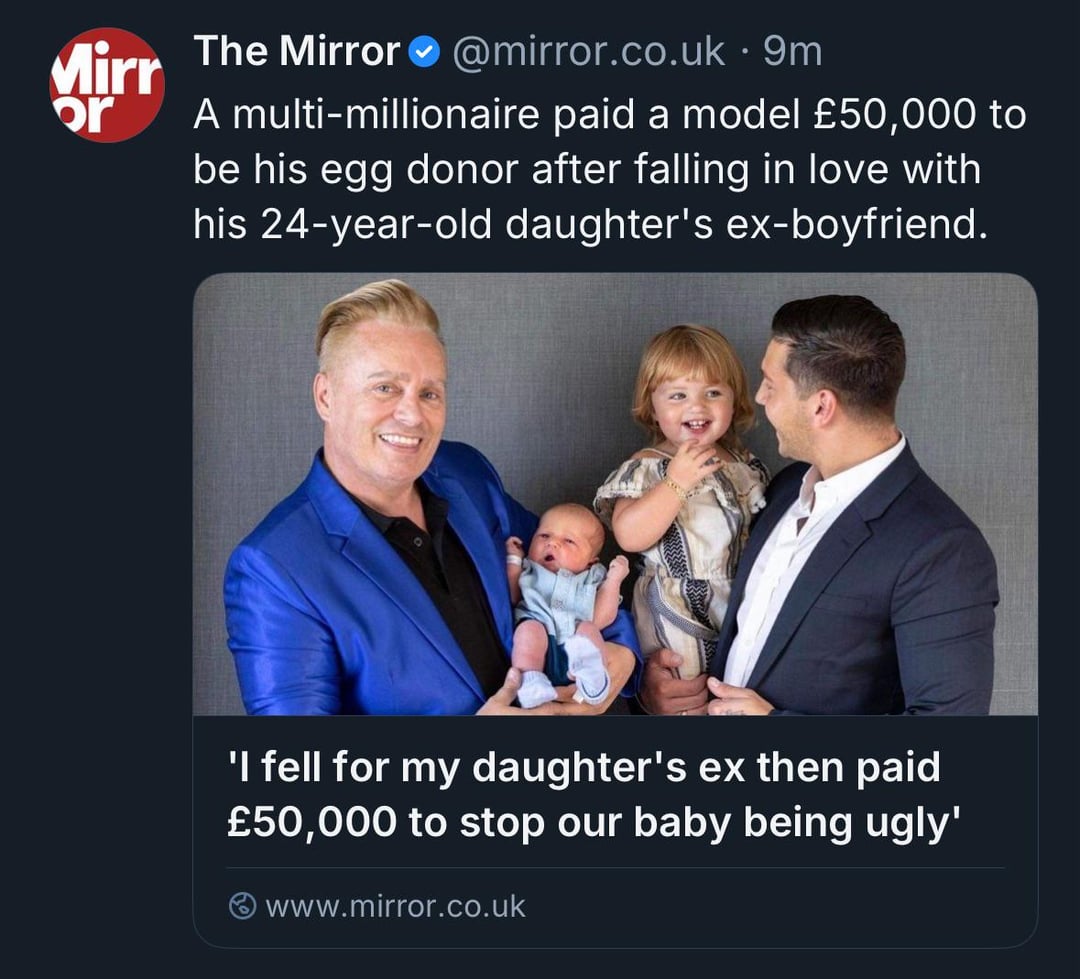Open The Mirror profile avatar
Viewport: 1080px width, 979px height.
[106, 85]
